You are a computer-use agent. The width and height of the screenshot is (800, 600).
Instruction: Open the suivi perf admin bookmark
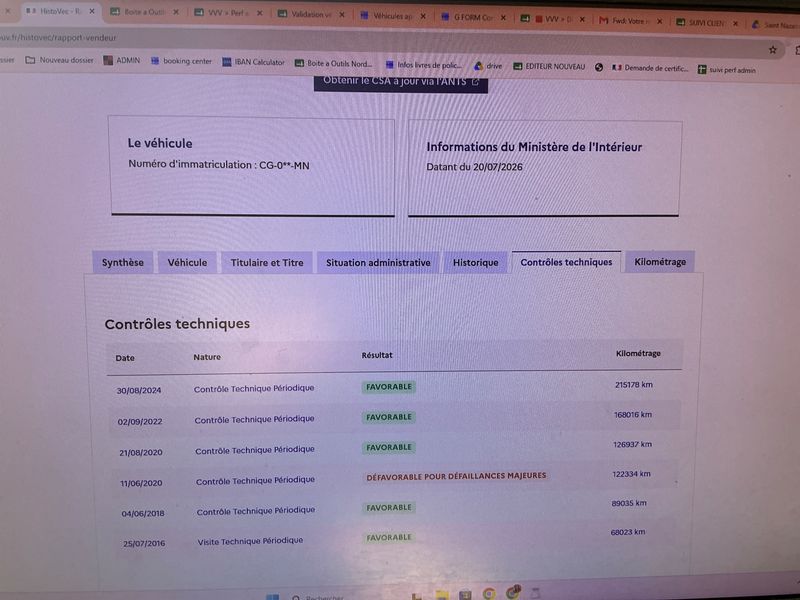(x=727, y=70)
